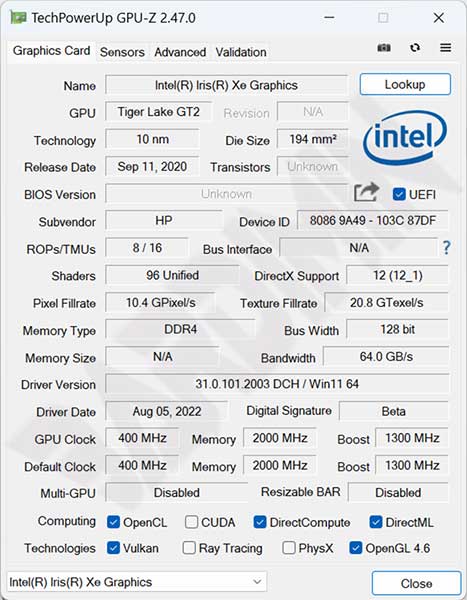
Task: Switch to the Sensors tab
Action: [x=122, y=52]
